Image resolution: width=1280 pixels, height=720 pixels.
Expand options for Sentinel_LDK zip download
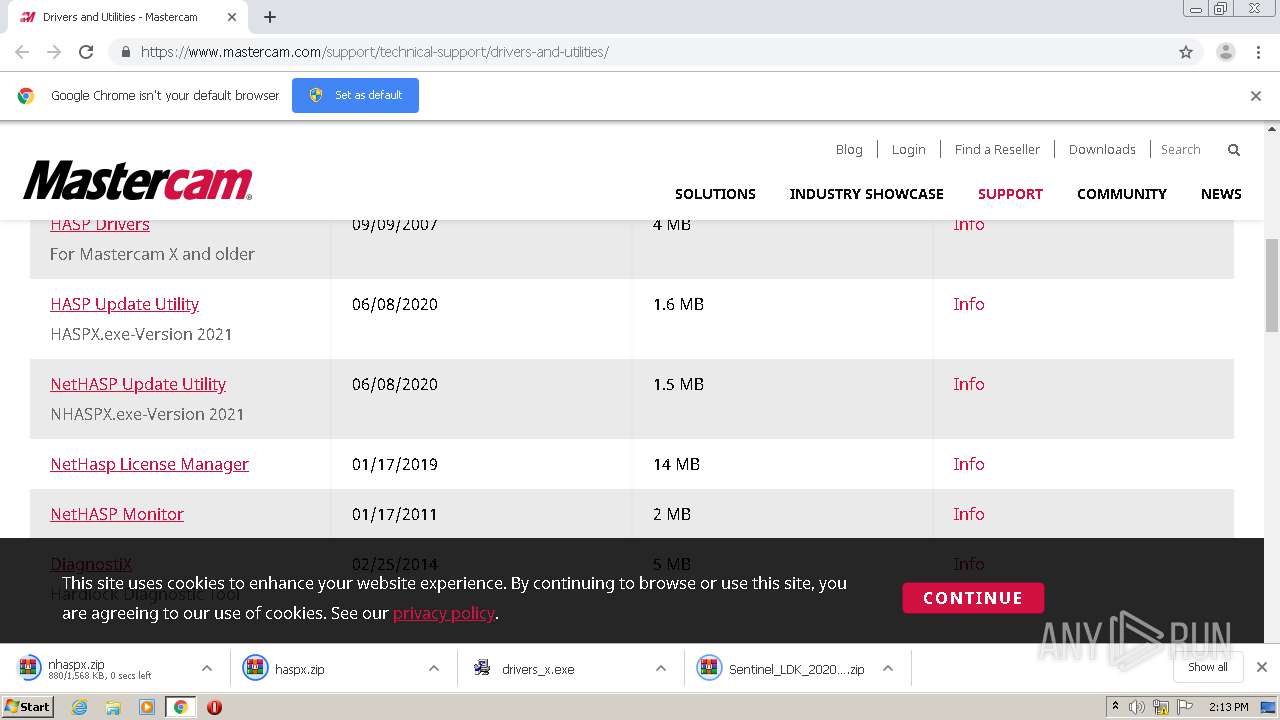[x=888, y=668]
